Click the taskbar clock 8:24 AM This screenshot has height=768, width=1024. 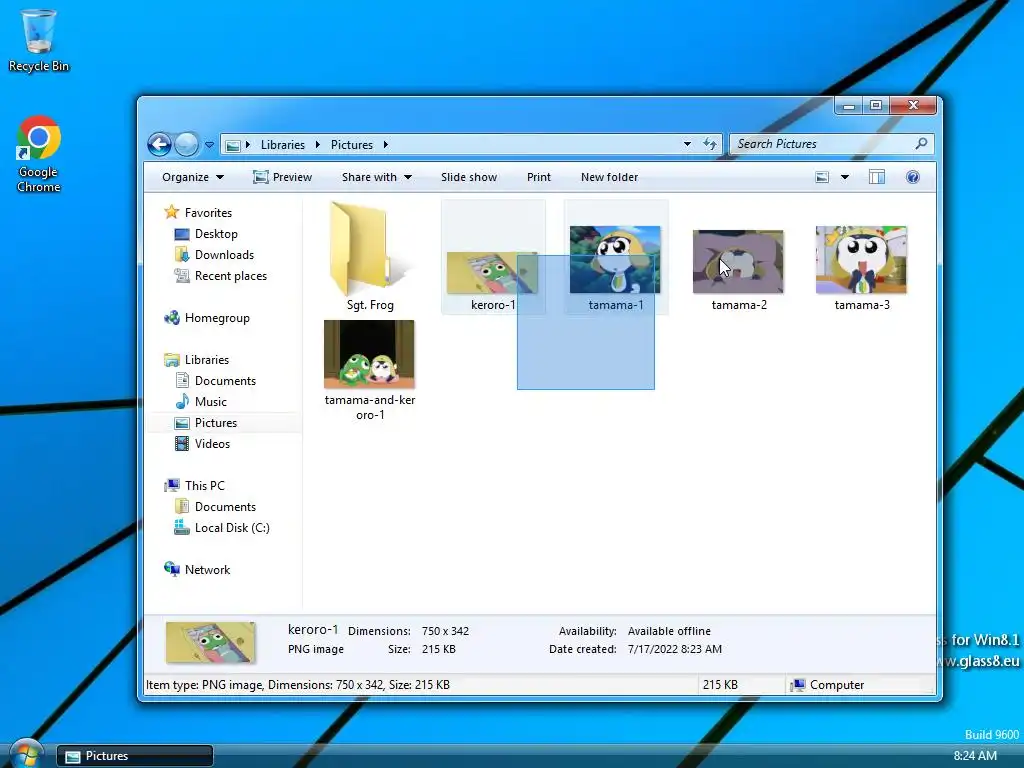pyautogui.click(x=975, y=756)
